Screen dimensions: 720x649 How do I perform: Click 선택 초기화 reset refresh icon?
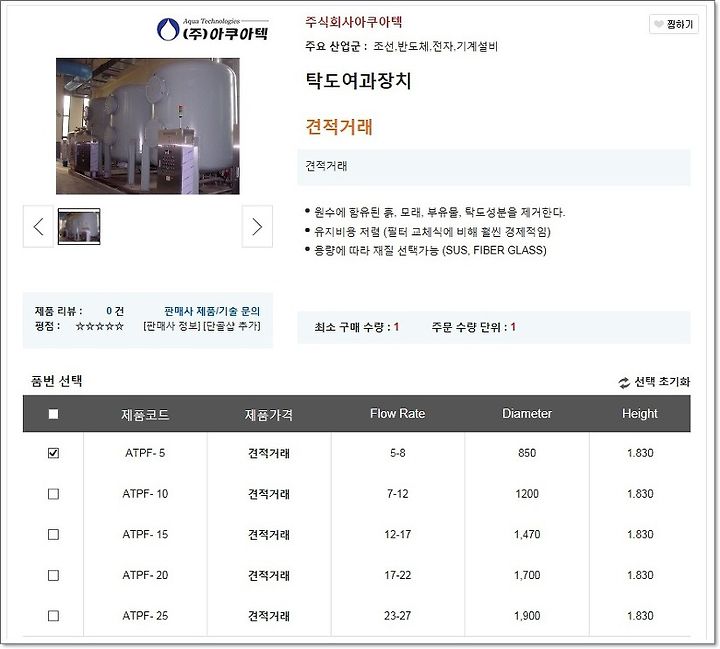[624, 383]
